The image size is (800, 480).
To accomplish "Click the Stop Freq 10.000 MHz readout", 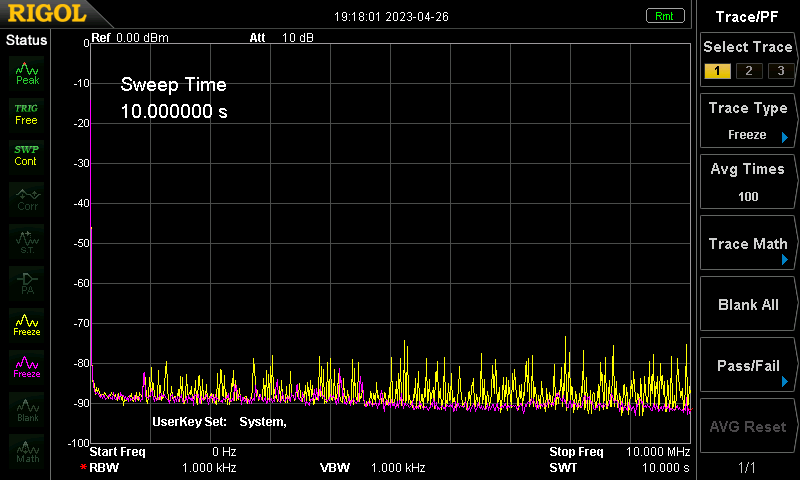I will (619, 452).
